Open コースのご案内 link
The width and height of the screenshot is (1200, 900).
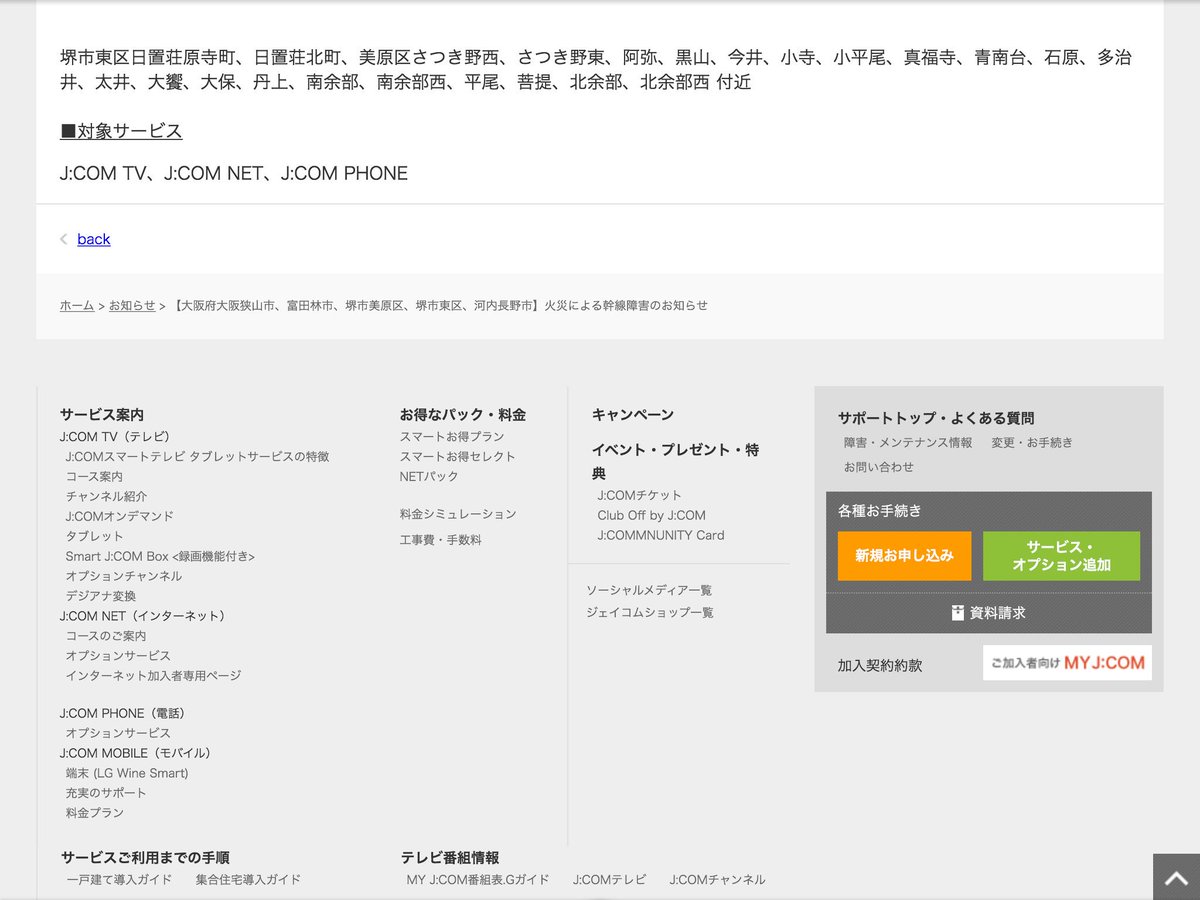106,636
